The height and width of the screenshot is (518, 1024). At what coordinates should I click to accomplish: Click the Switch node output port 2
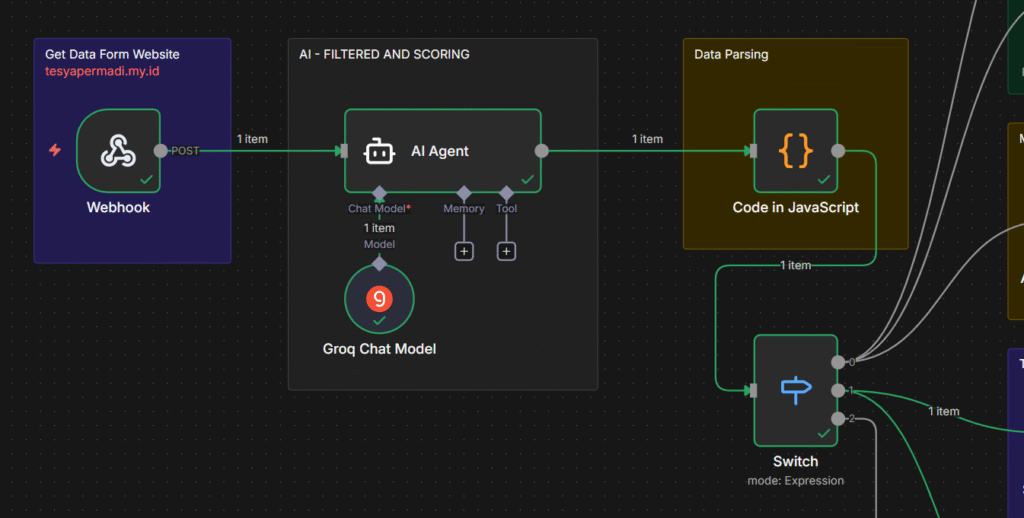837,418
